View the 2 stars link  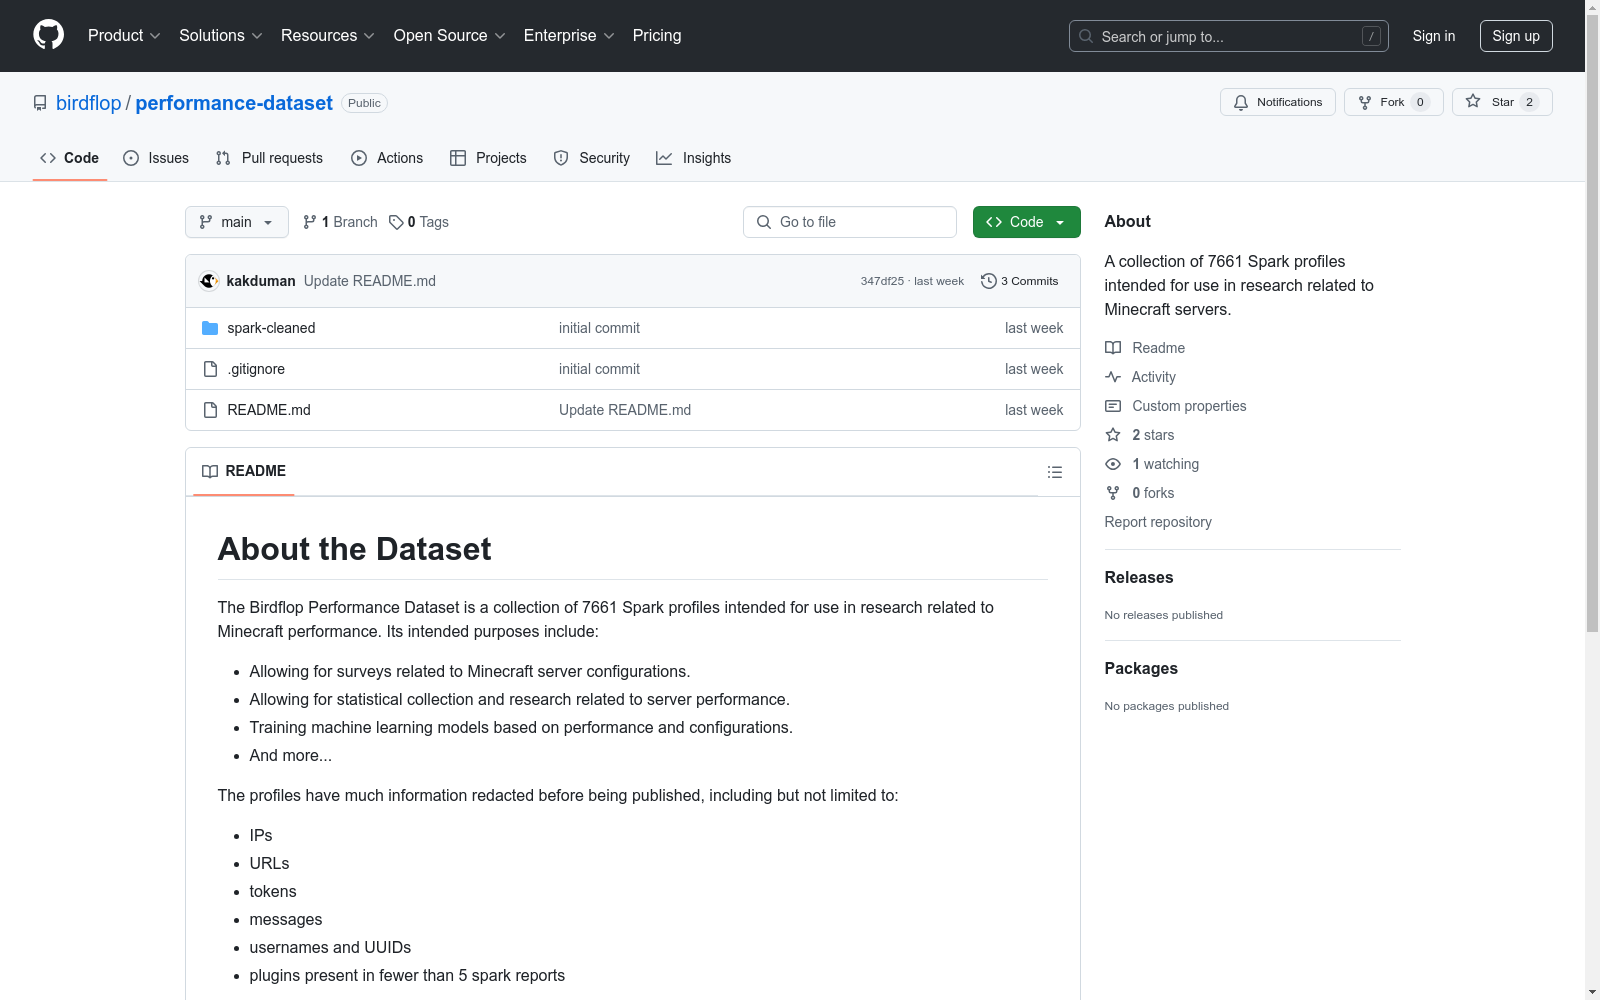tap(1140, 435)
